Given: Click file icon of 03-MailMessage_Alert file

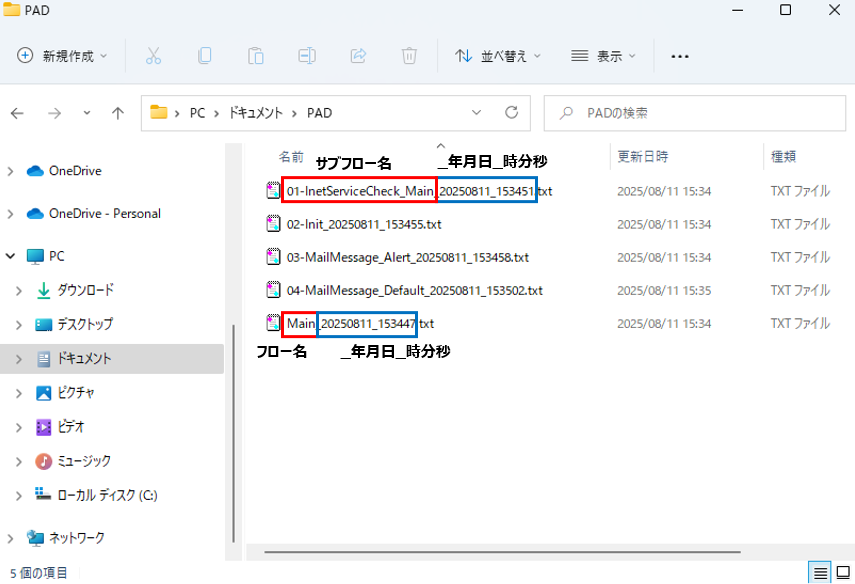Looking at the screenshot, I should [273, 257].
